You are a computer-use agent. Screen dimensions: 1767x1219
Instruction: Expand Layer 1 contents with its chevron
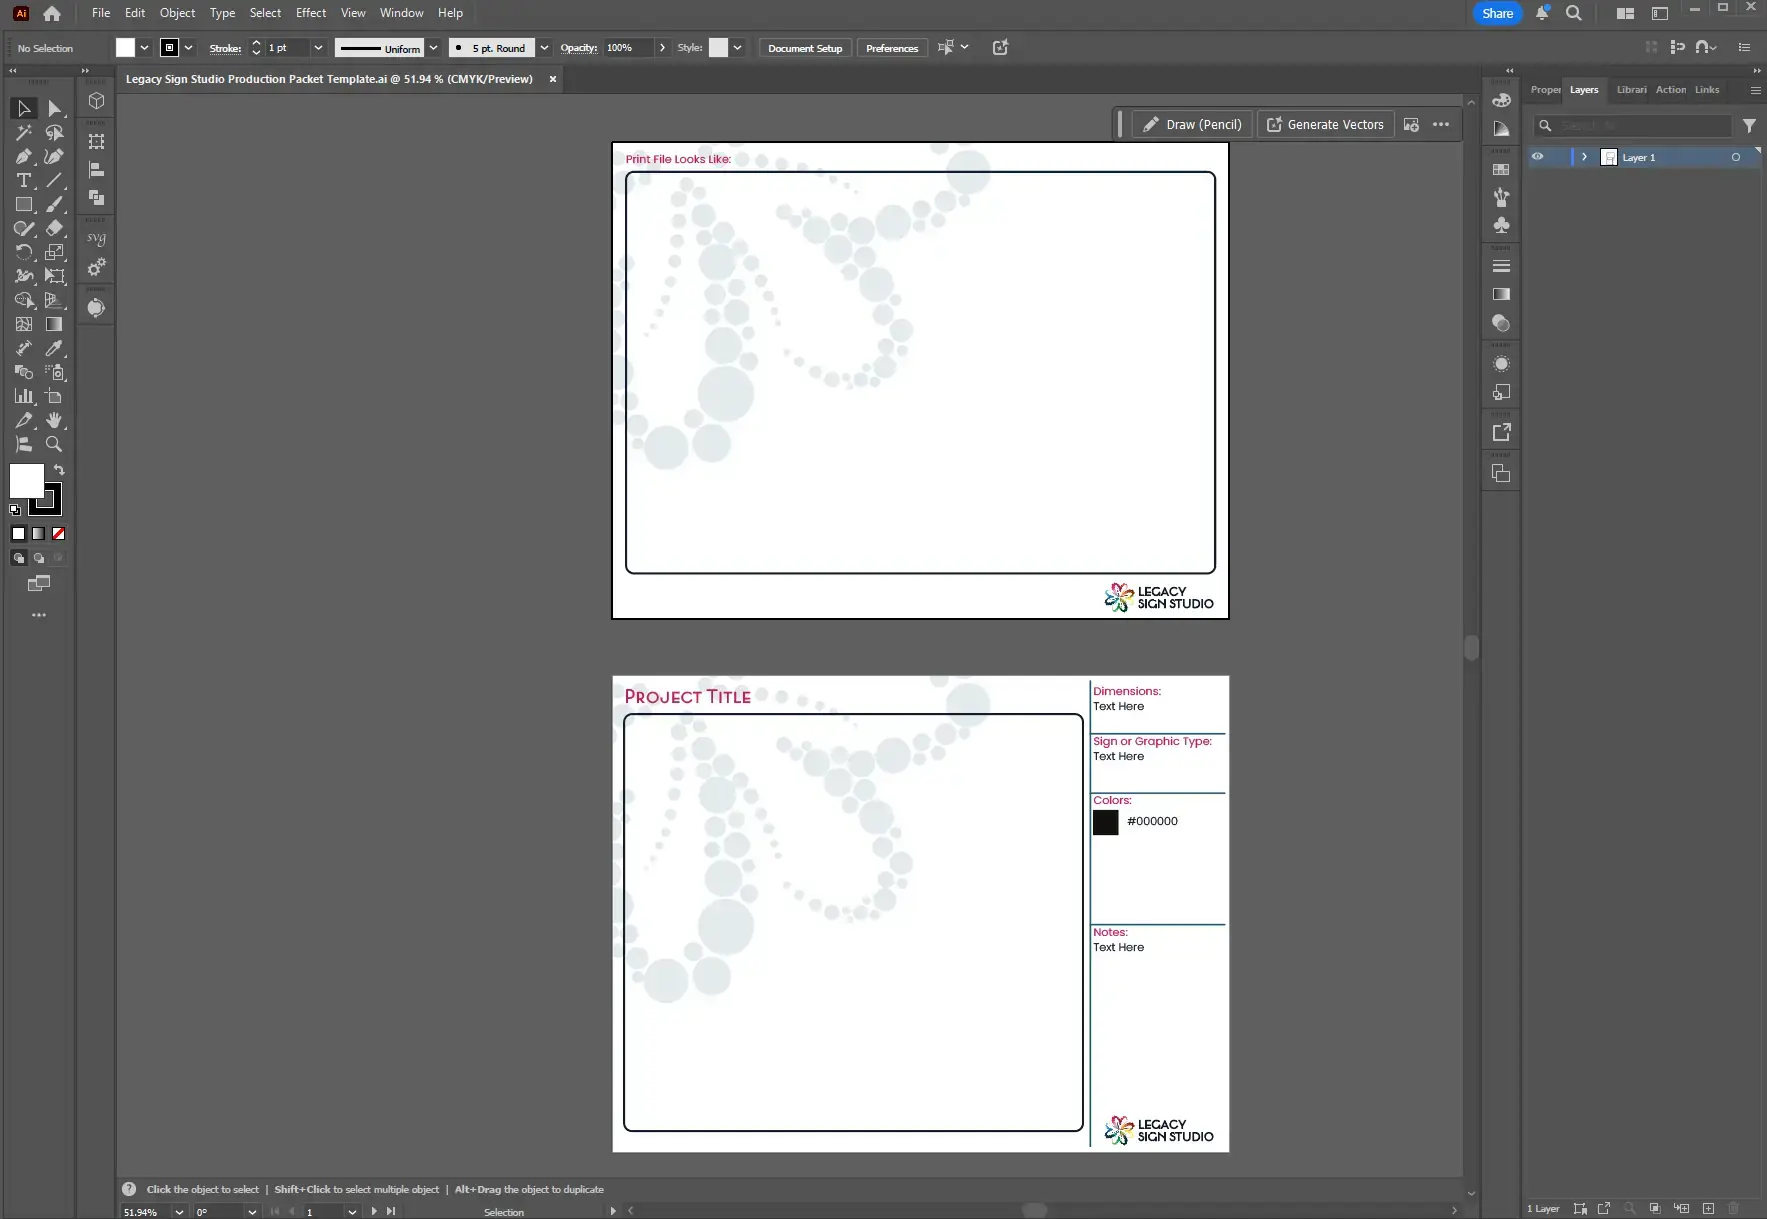click(x=1583, y=157)
